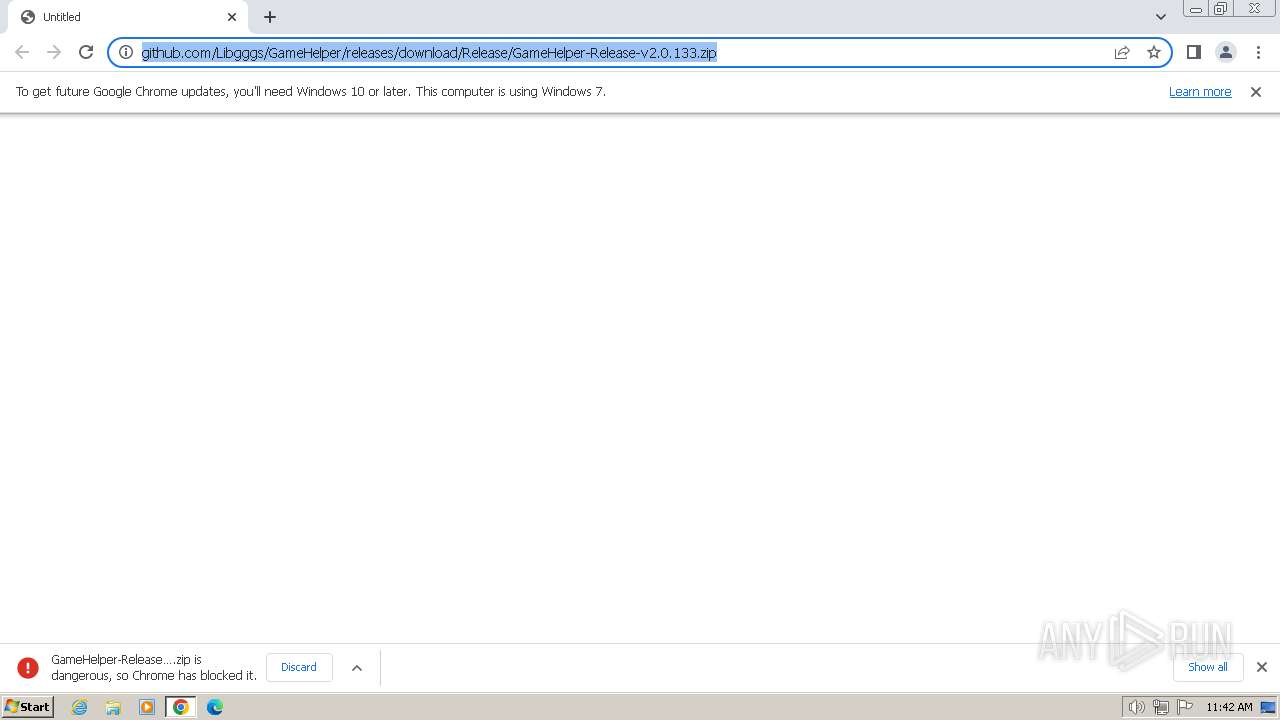
Task: Open the Learn more link
Action: pyautogui.click(x=1200, y=91)
